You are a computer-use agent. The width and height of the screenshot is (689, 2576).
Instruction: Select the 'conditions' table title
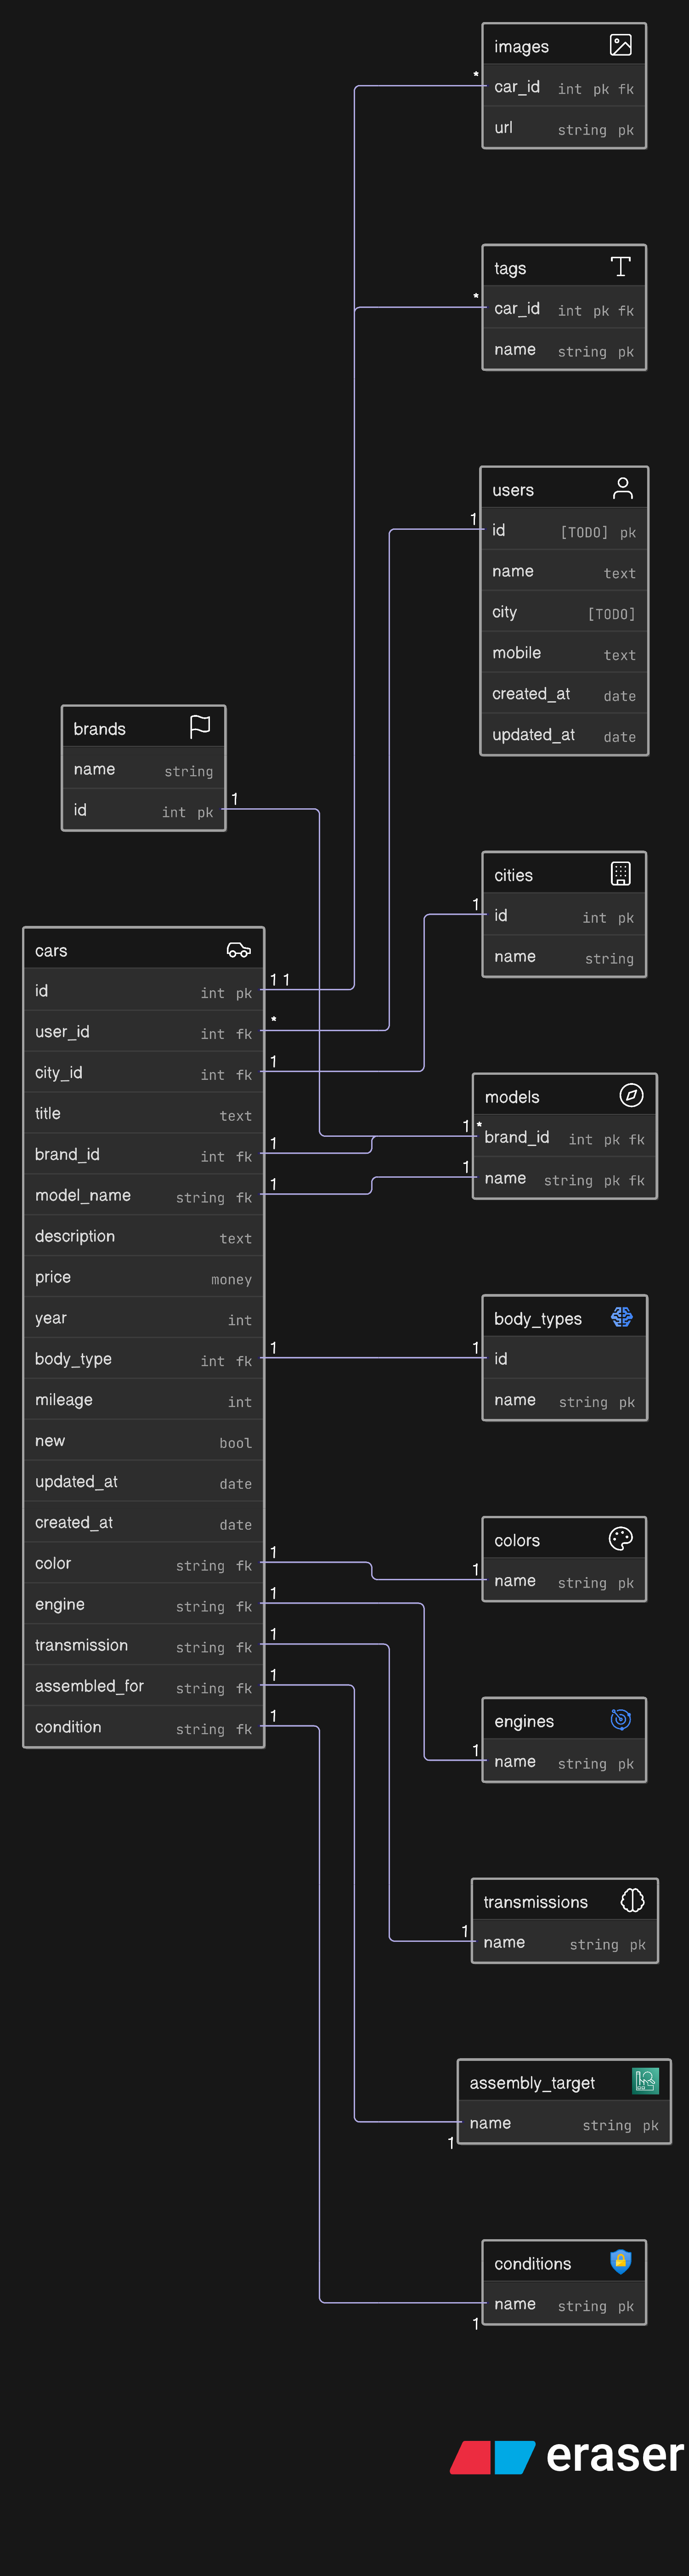(x=533, y=2263)
